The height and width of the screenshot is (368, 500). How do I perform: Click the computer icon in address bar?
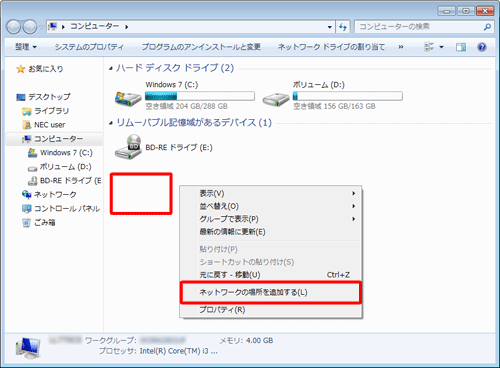pyautogui.click(x=53, y=27)
